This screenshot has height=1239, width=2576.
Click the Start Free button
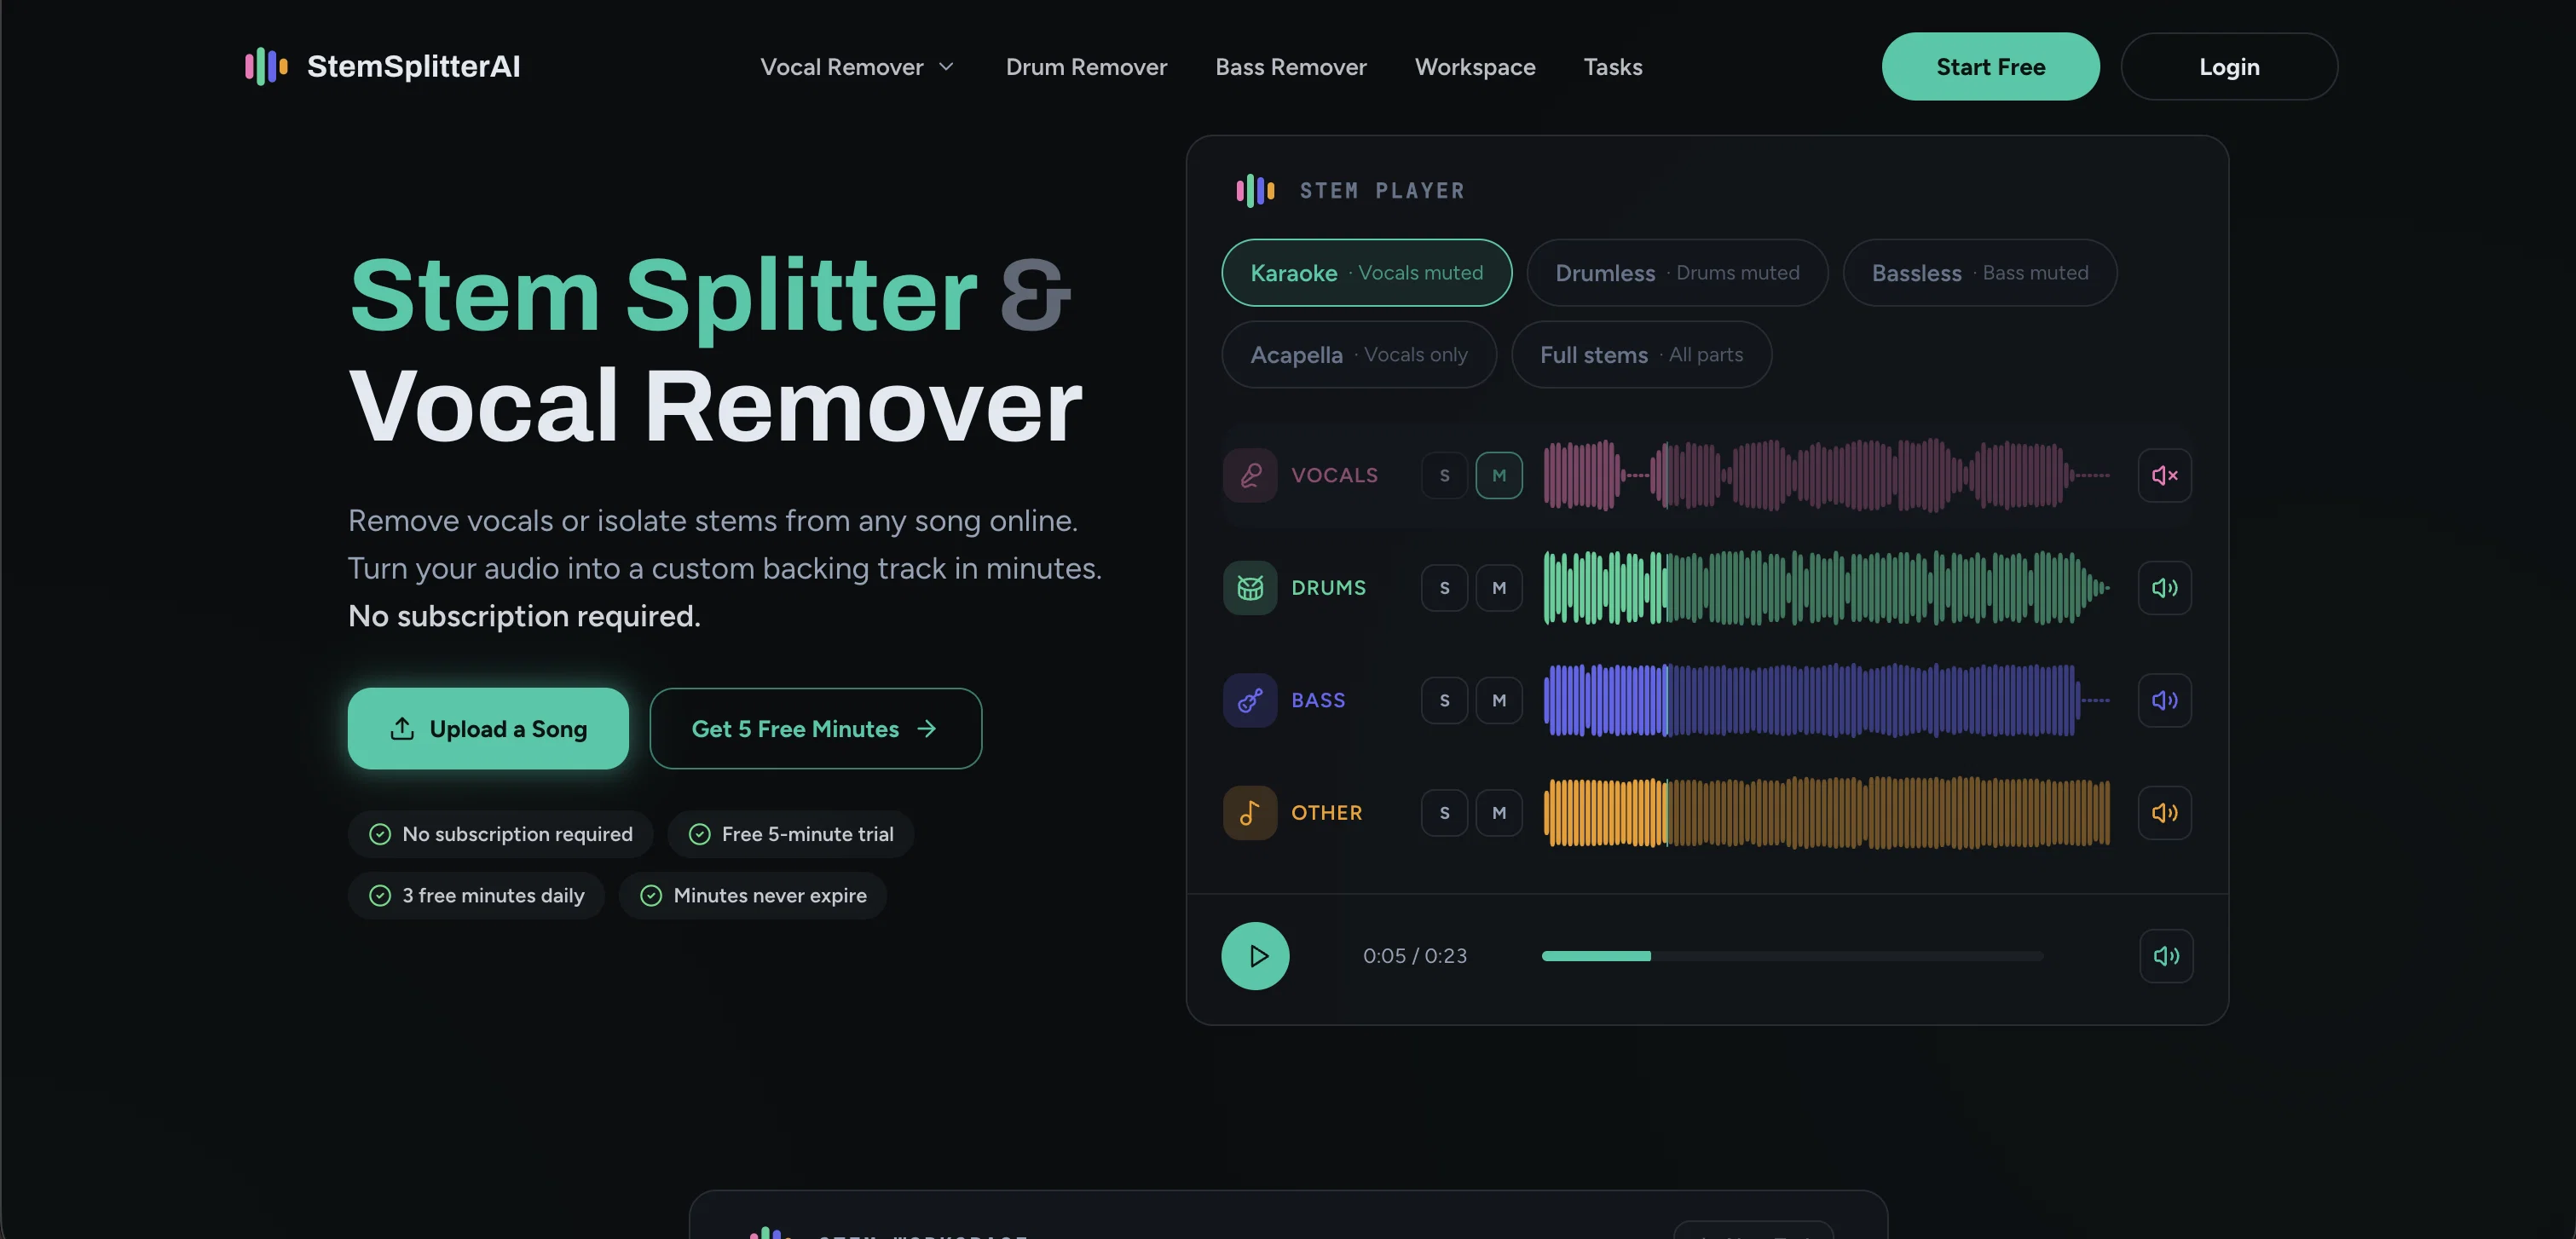[1990, 66]
